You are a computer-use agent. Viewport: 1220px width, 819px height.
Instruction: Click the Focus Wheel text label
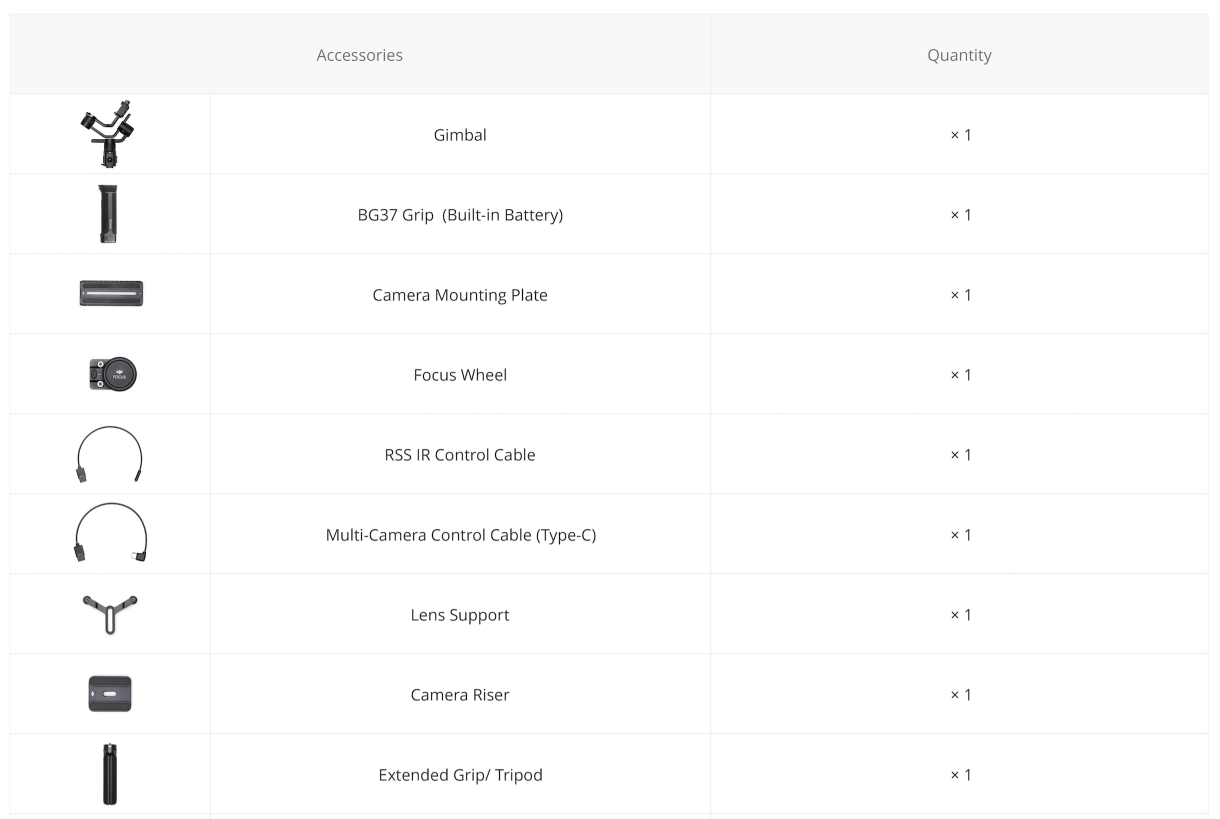(460, 375)
